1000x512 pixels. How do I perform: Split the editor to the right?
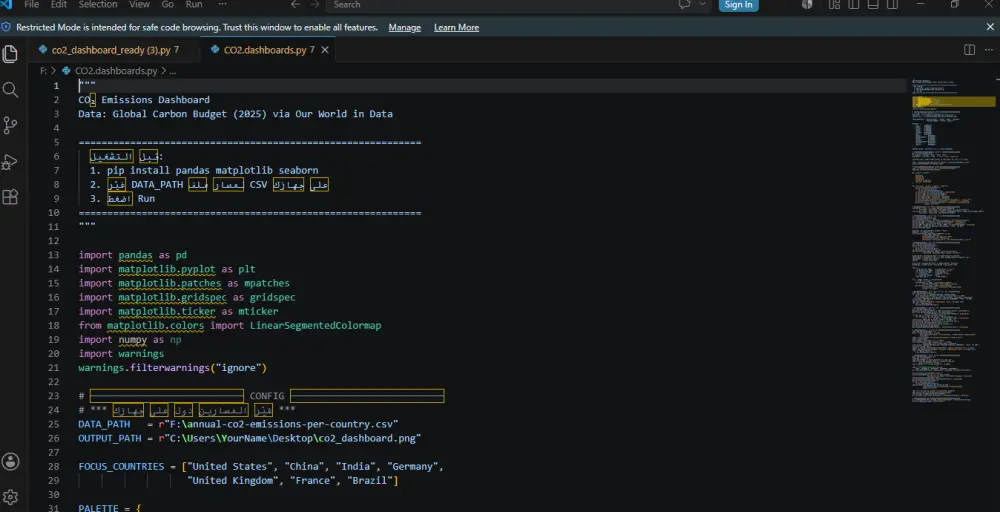(969, 50)
